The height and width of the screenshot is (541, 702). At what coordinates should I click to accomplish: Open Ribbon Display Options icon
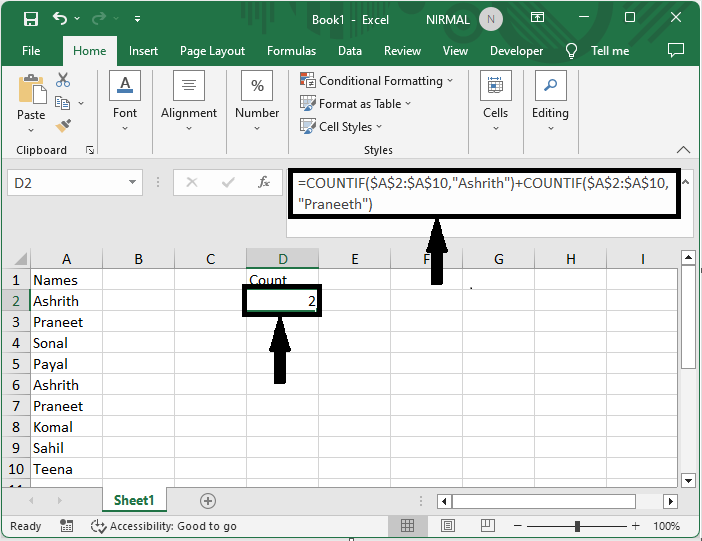(x=537, y=17)
